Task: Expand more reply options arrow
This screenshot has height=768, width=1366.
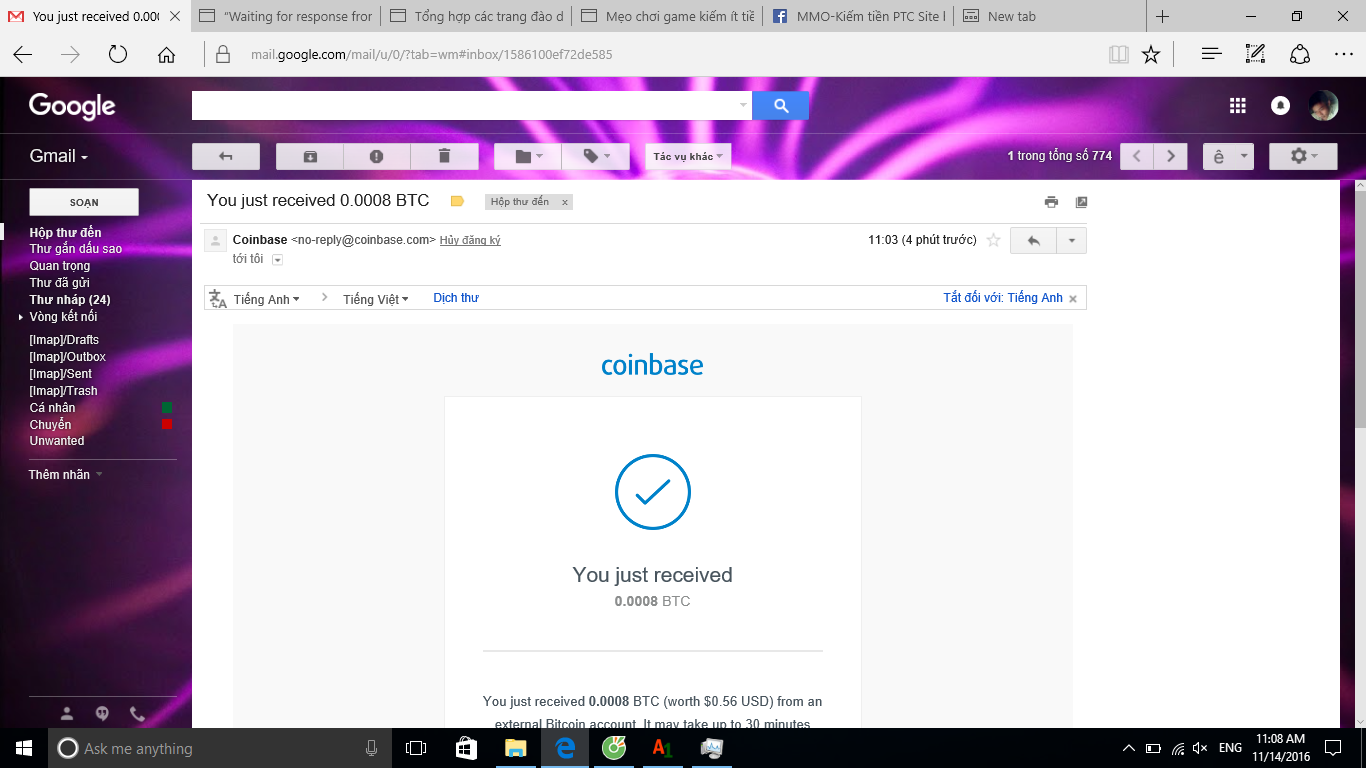Action: (x=1071, y=241)
